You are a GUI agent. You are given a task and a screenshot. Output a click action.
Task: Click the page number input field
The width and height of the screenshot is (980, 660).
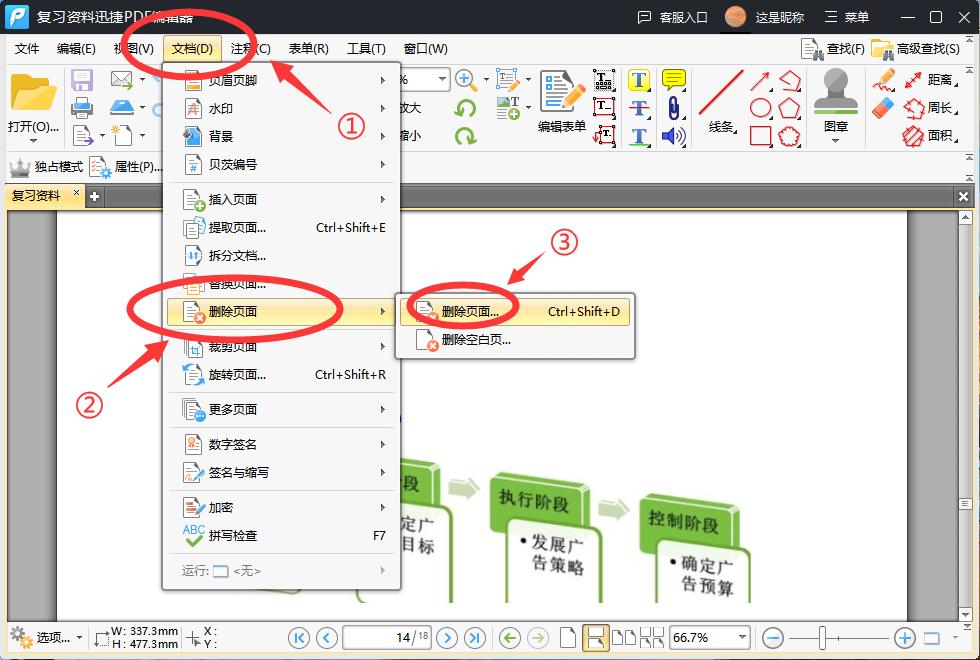(388, 638)
